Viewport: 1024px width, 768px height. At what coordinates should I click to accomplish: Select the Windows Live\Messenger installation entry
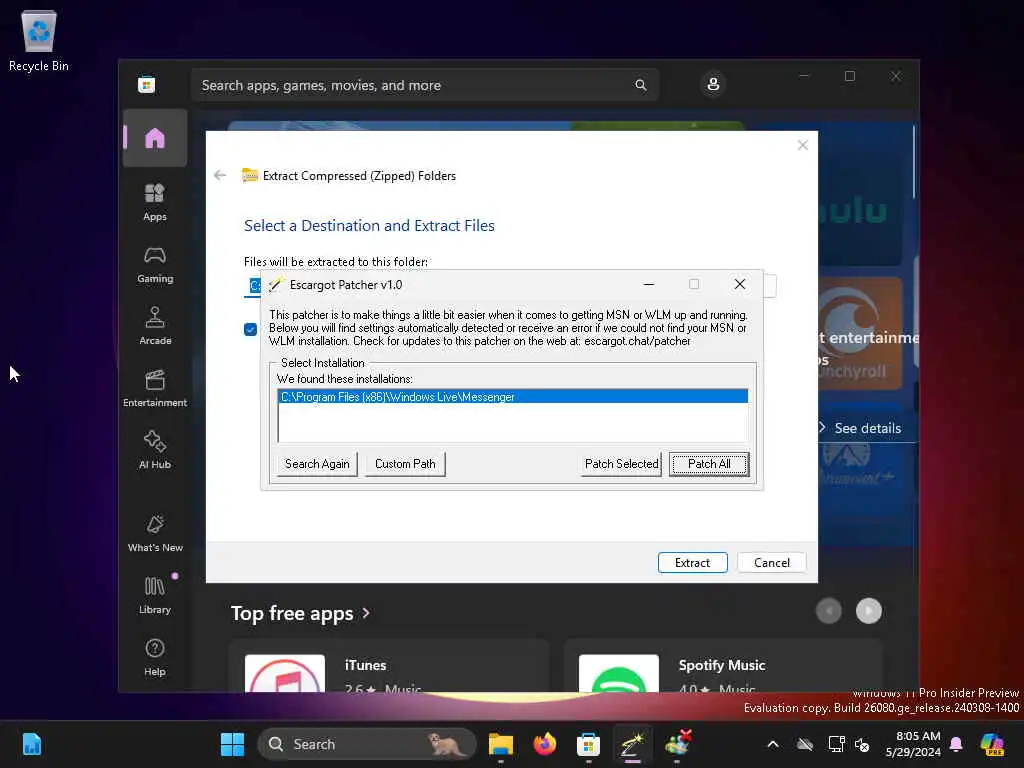(x=513, y=396)
